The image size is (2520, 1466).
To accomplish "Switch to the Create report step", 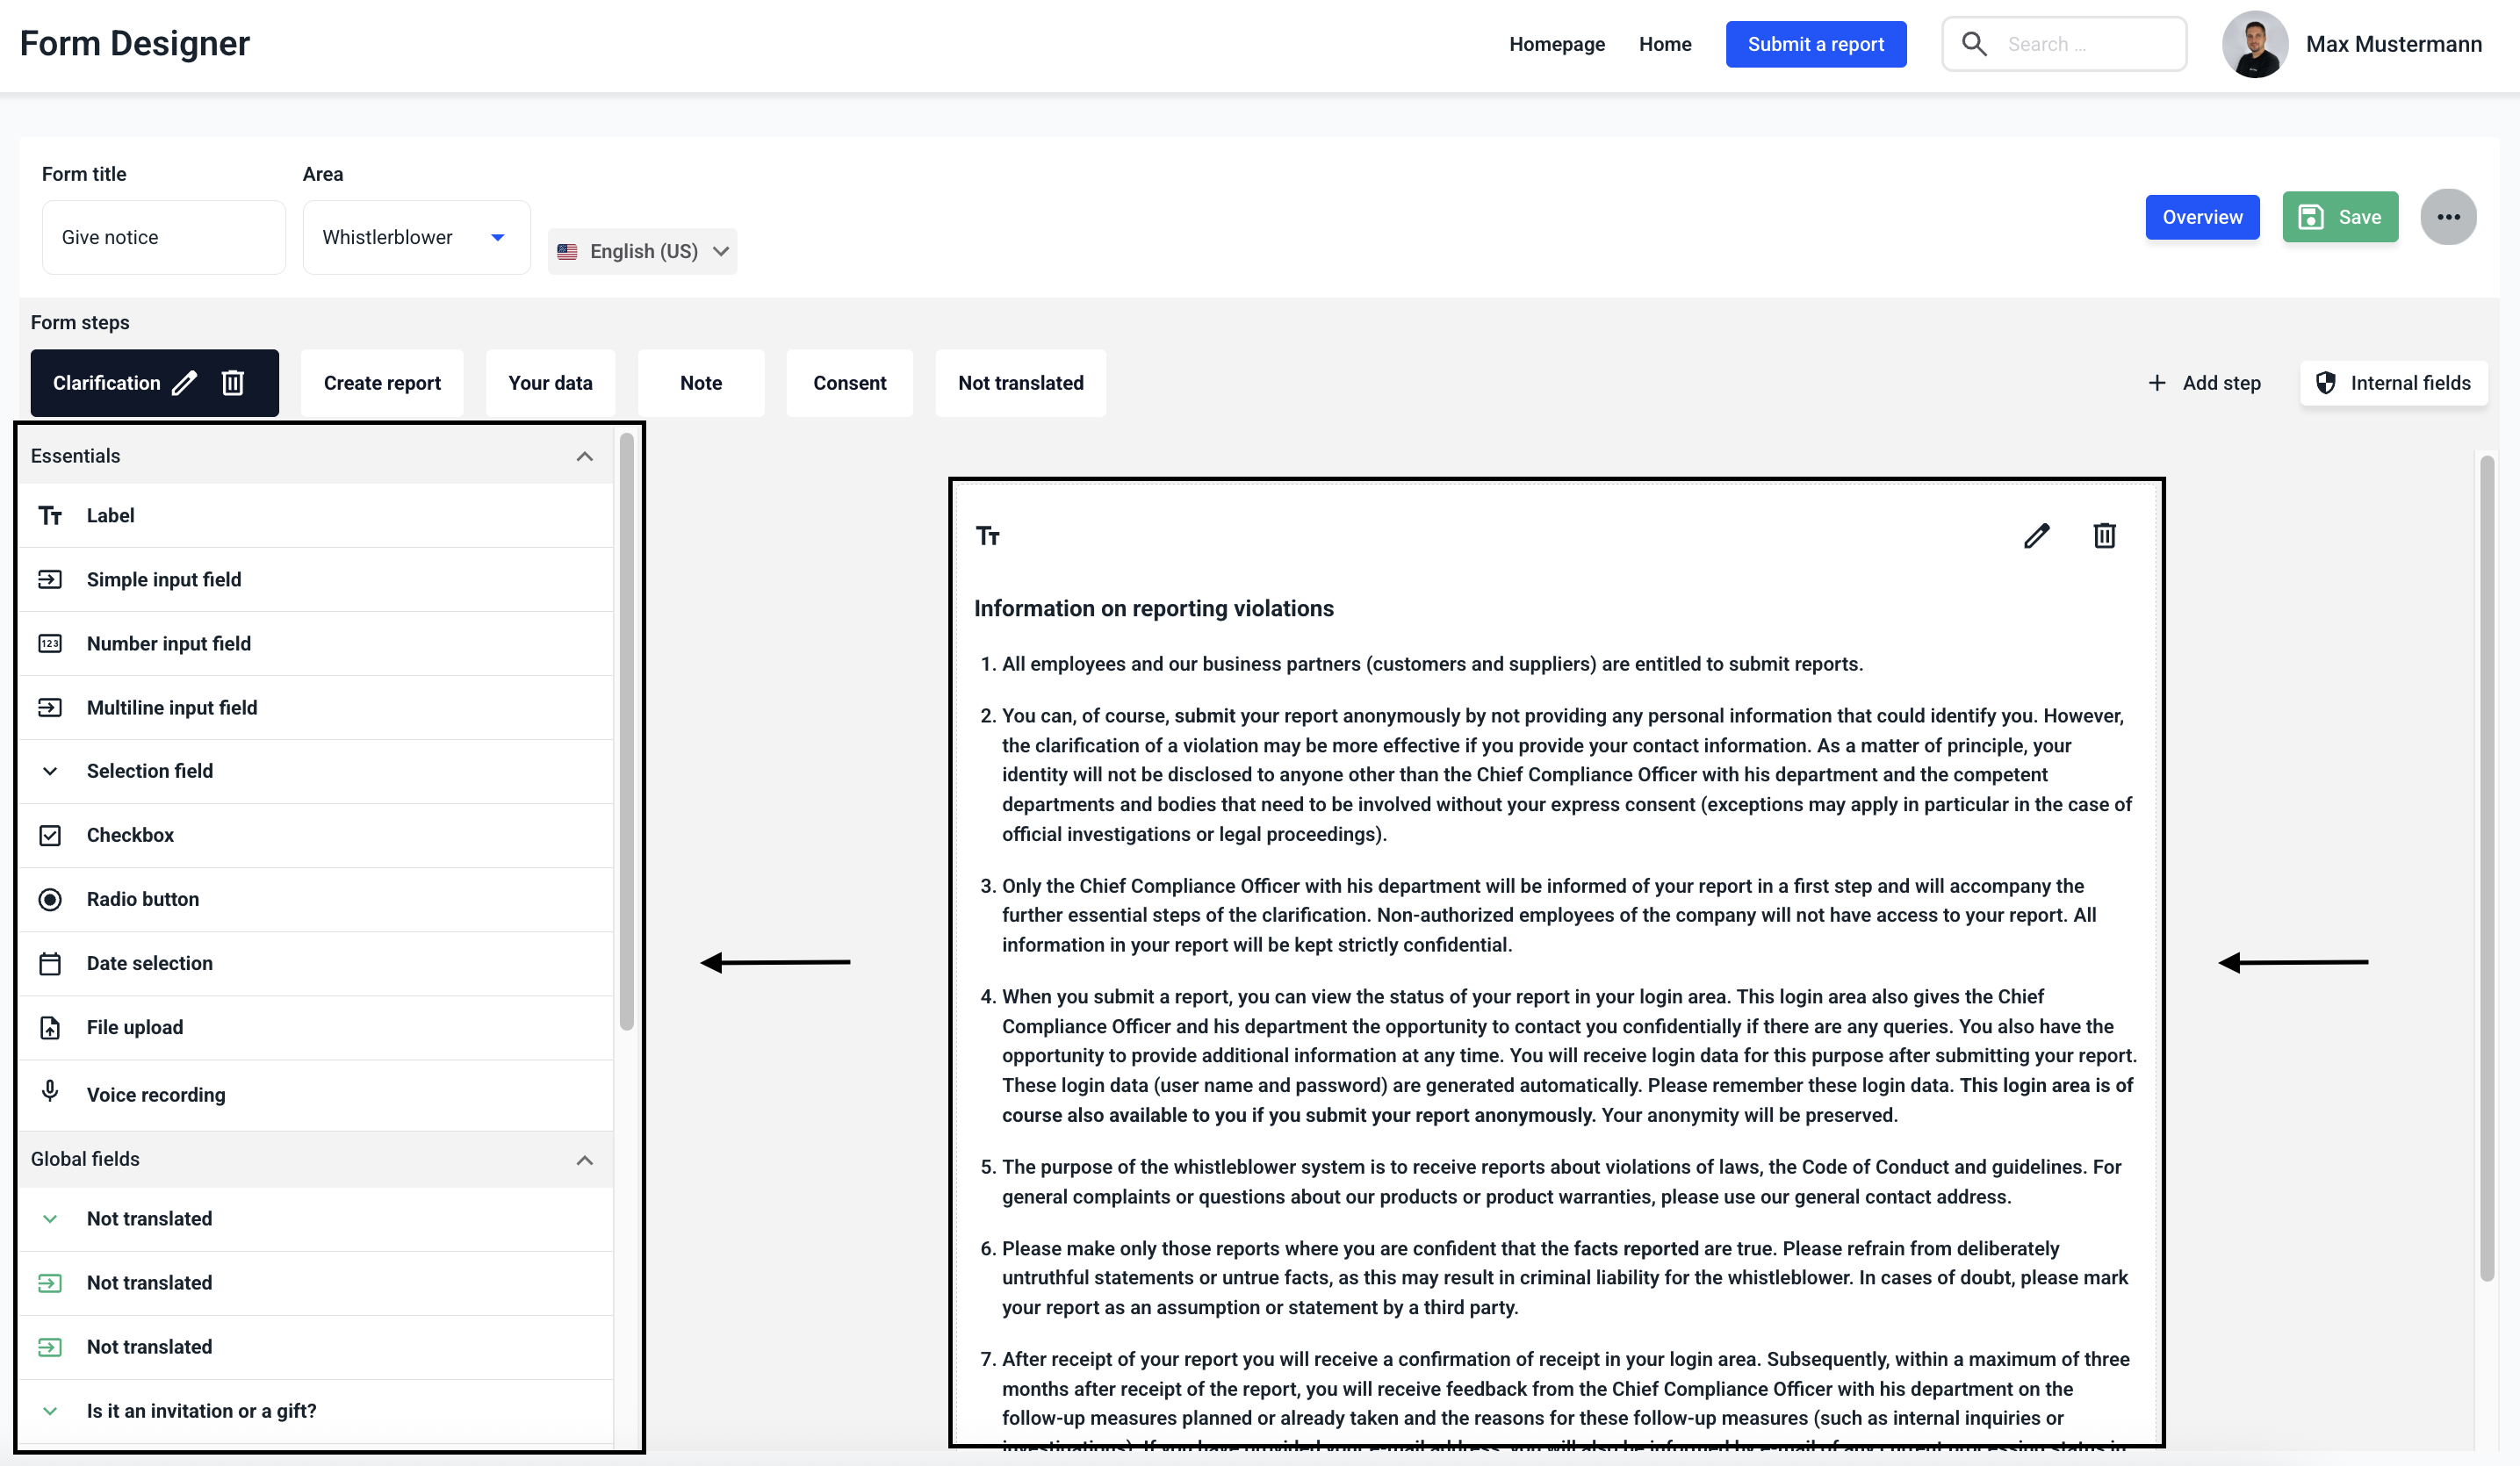I will pos(382,383).
